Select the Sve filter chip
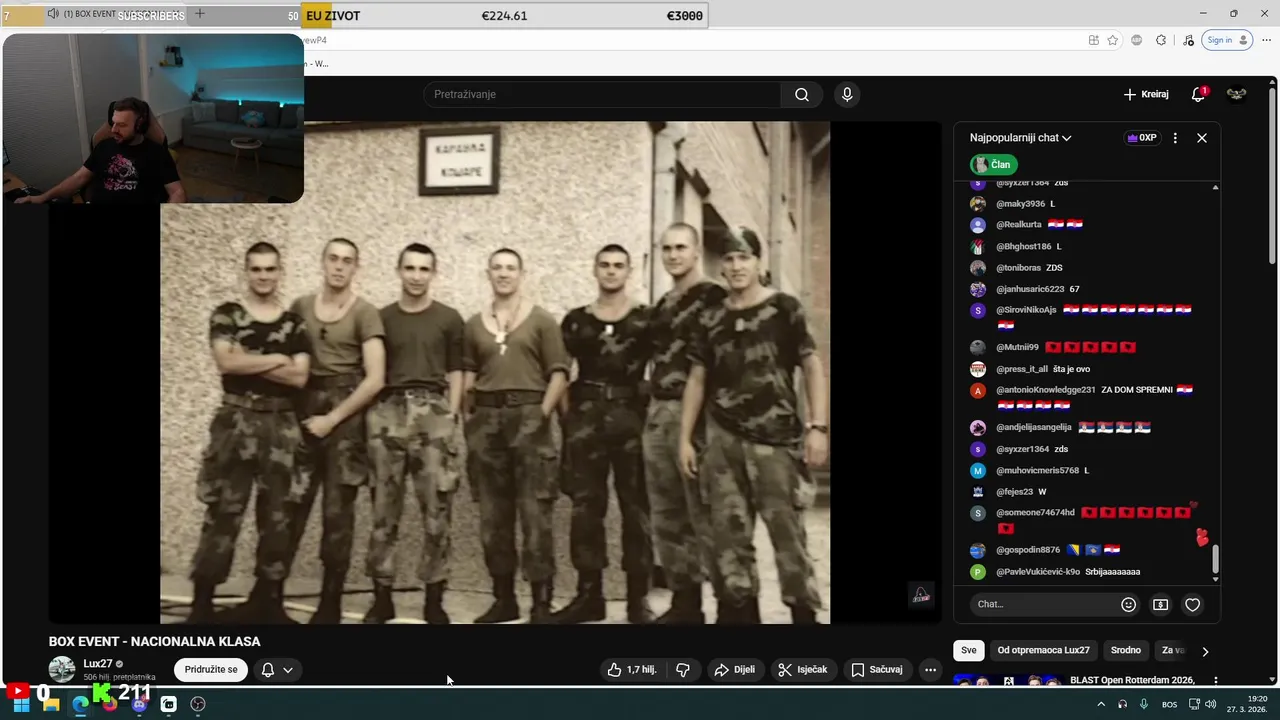The width and height of the screenshot is (1280, 720). point(969,650)
